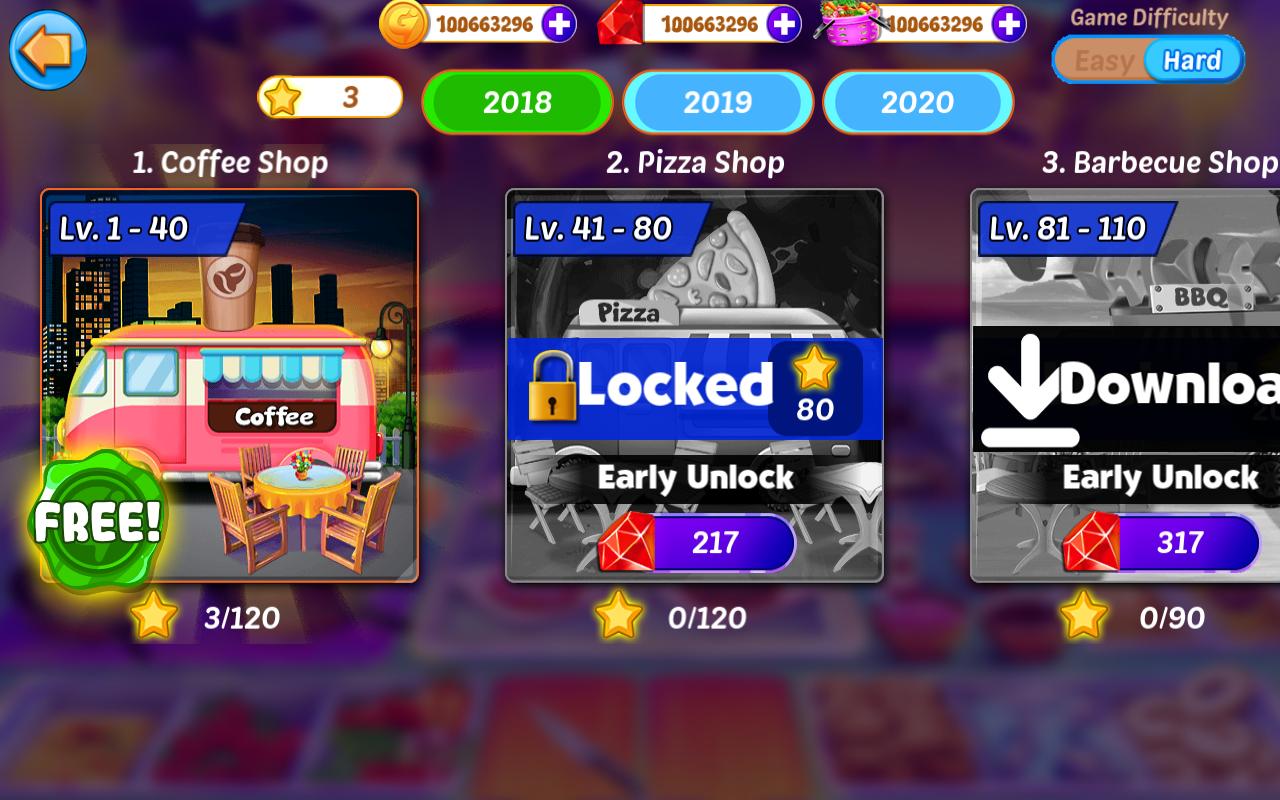The image size is (1280, 800).
Task: Tap the star counter showing 3
Action: pos(331,97)
